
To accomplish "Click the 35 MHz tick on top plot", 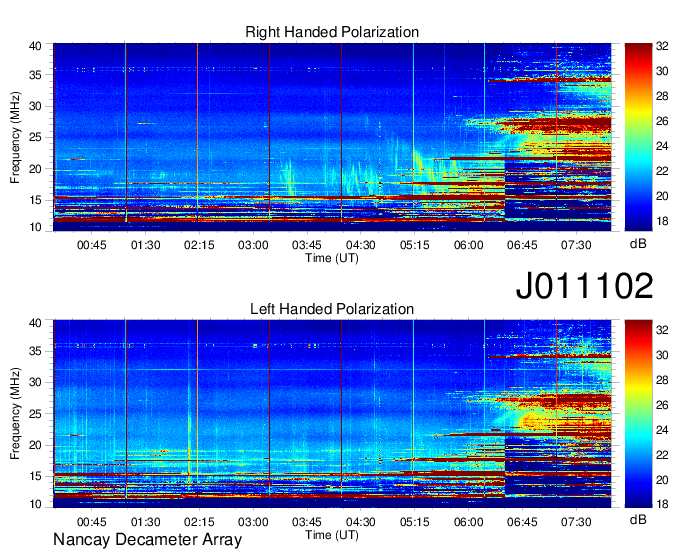I will click(x=35, y=75).
